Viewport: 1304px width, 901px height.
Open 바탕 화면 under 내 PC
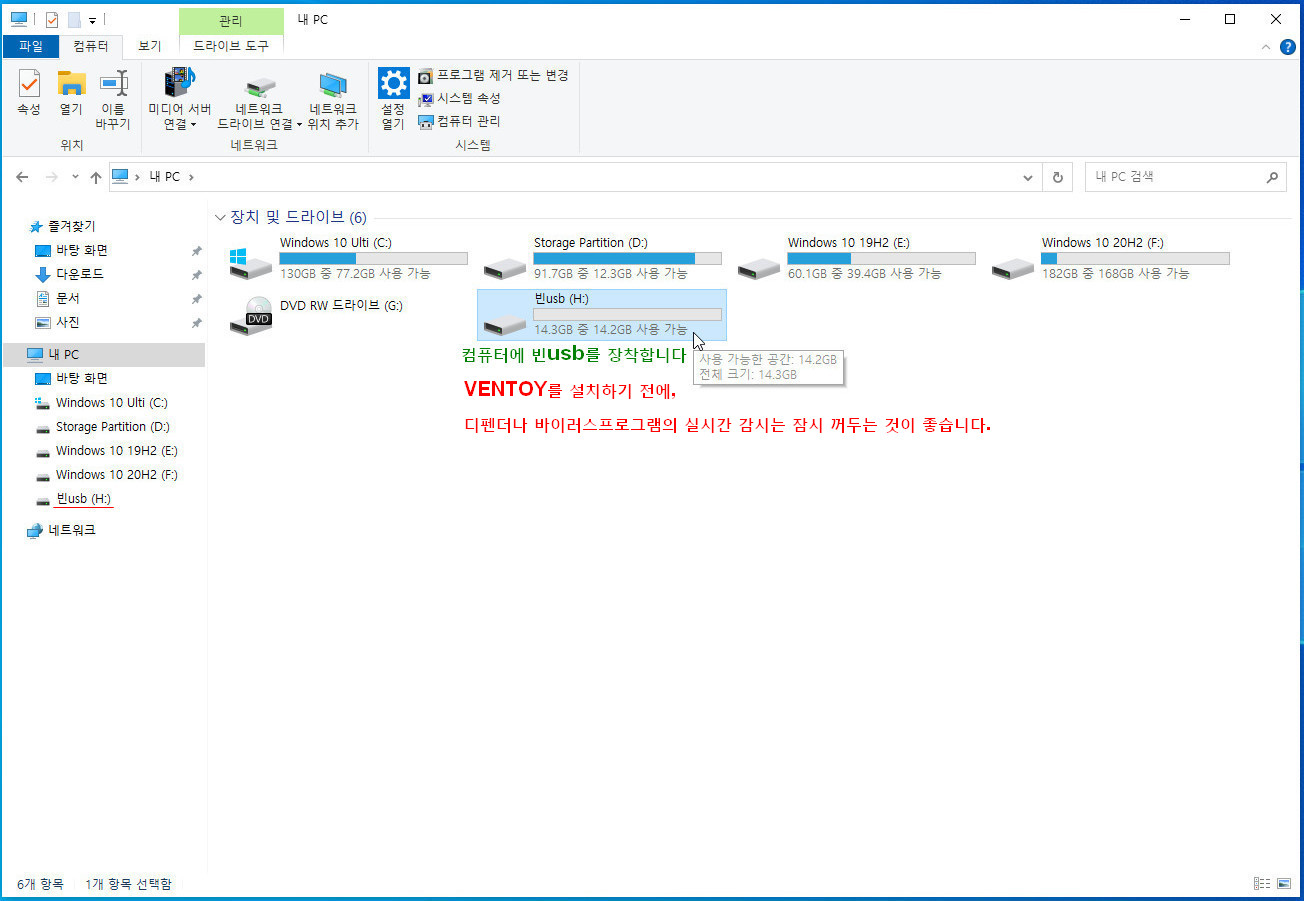[81, 378]
